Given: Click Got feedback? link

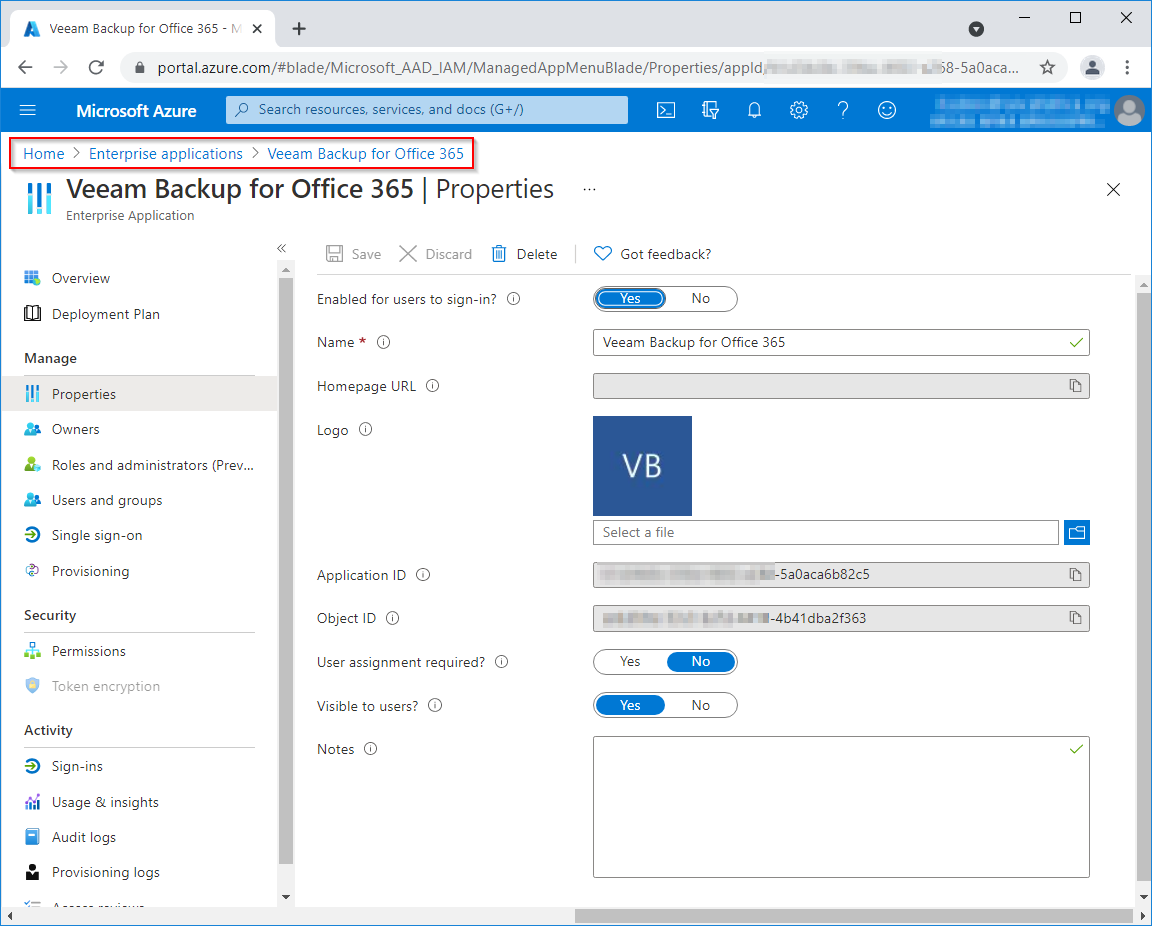Looking at the screenshot, I should pyautogui.click(x=652, y=254).
